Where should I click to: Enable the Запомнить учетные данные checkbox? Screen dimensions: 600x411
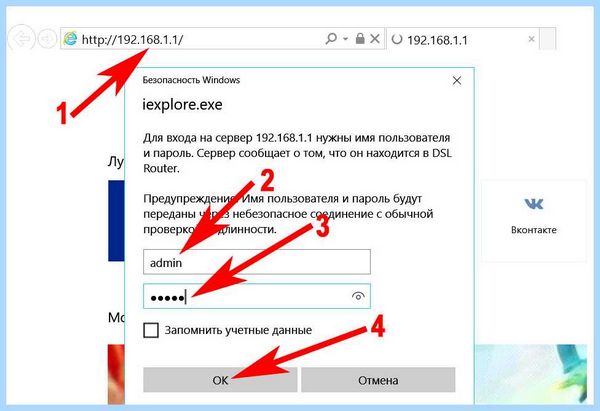pos(151,330)
